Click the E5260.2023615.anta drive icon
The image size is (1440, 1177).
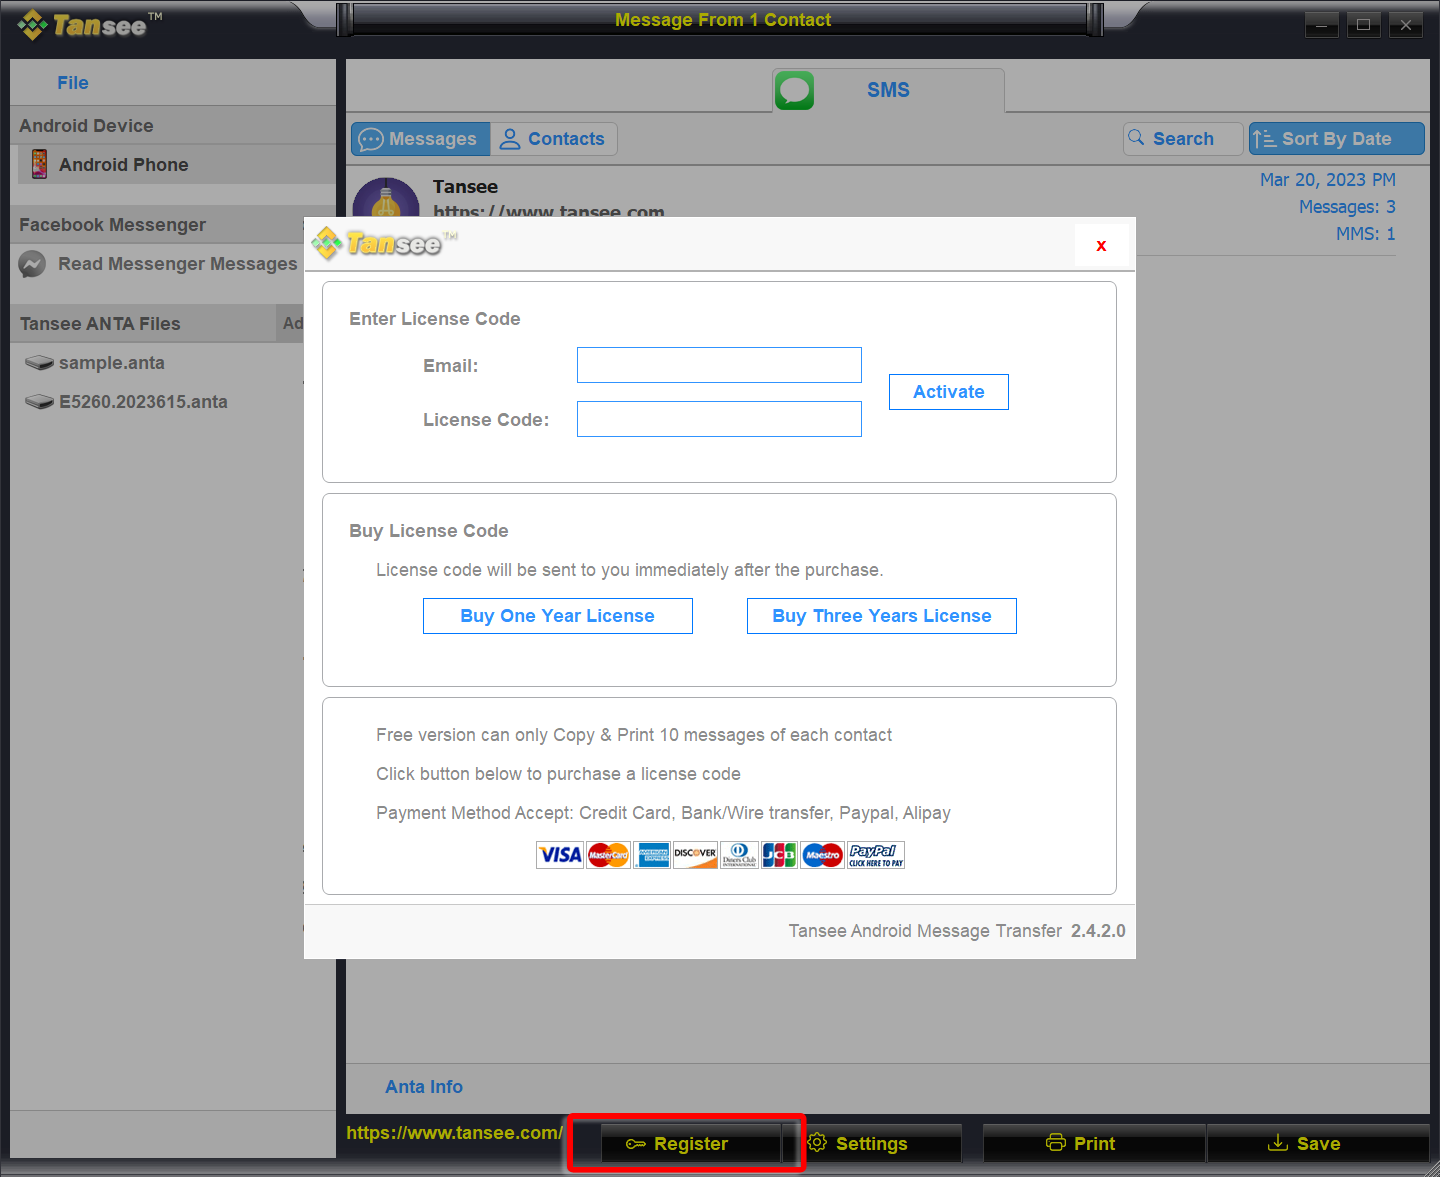tap(39, 402)
